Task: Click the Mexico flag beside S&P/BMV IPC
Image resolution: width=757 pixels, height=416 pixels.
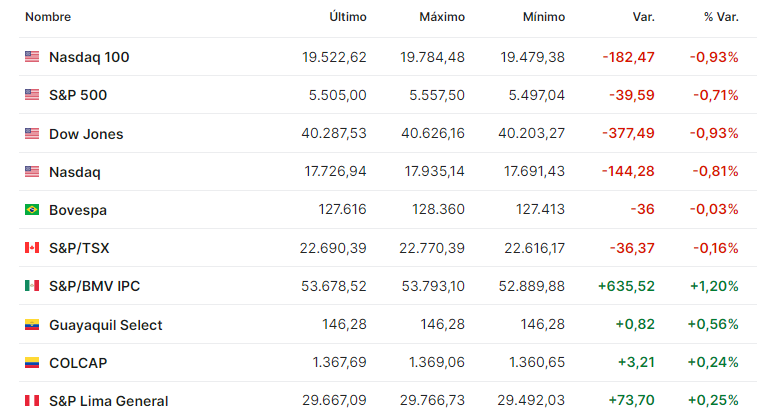Action: pos(32,286)
